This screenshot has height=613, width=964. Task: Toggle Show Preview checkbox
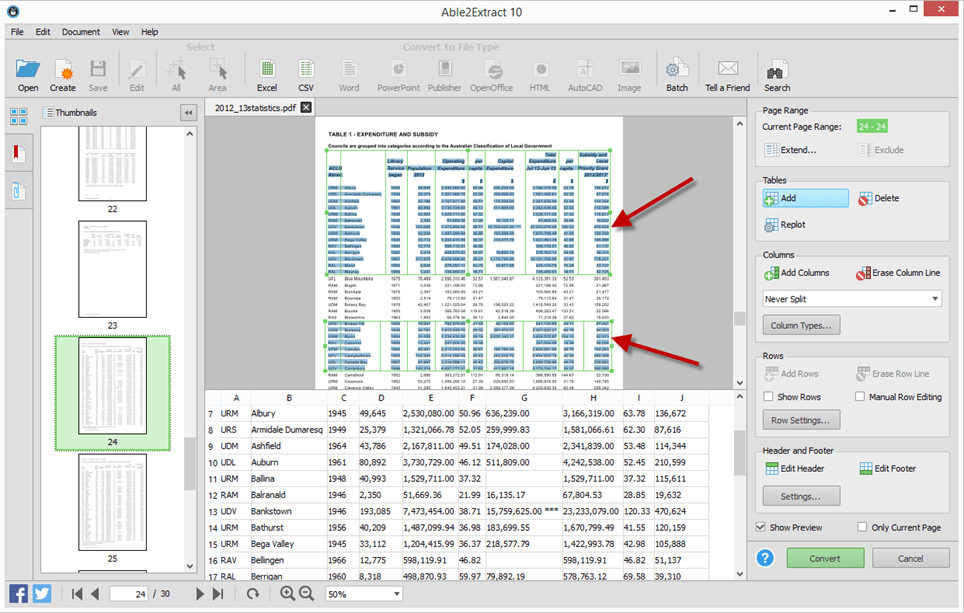point(761,527)
